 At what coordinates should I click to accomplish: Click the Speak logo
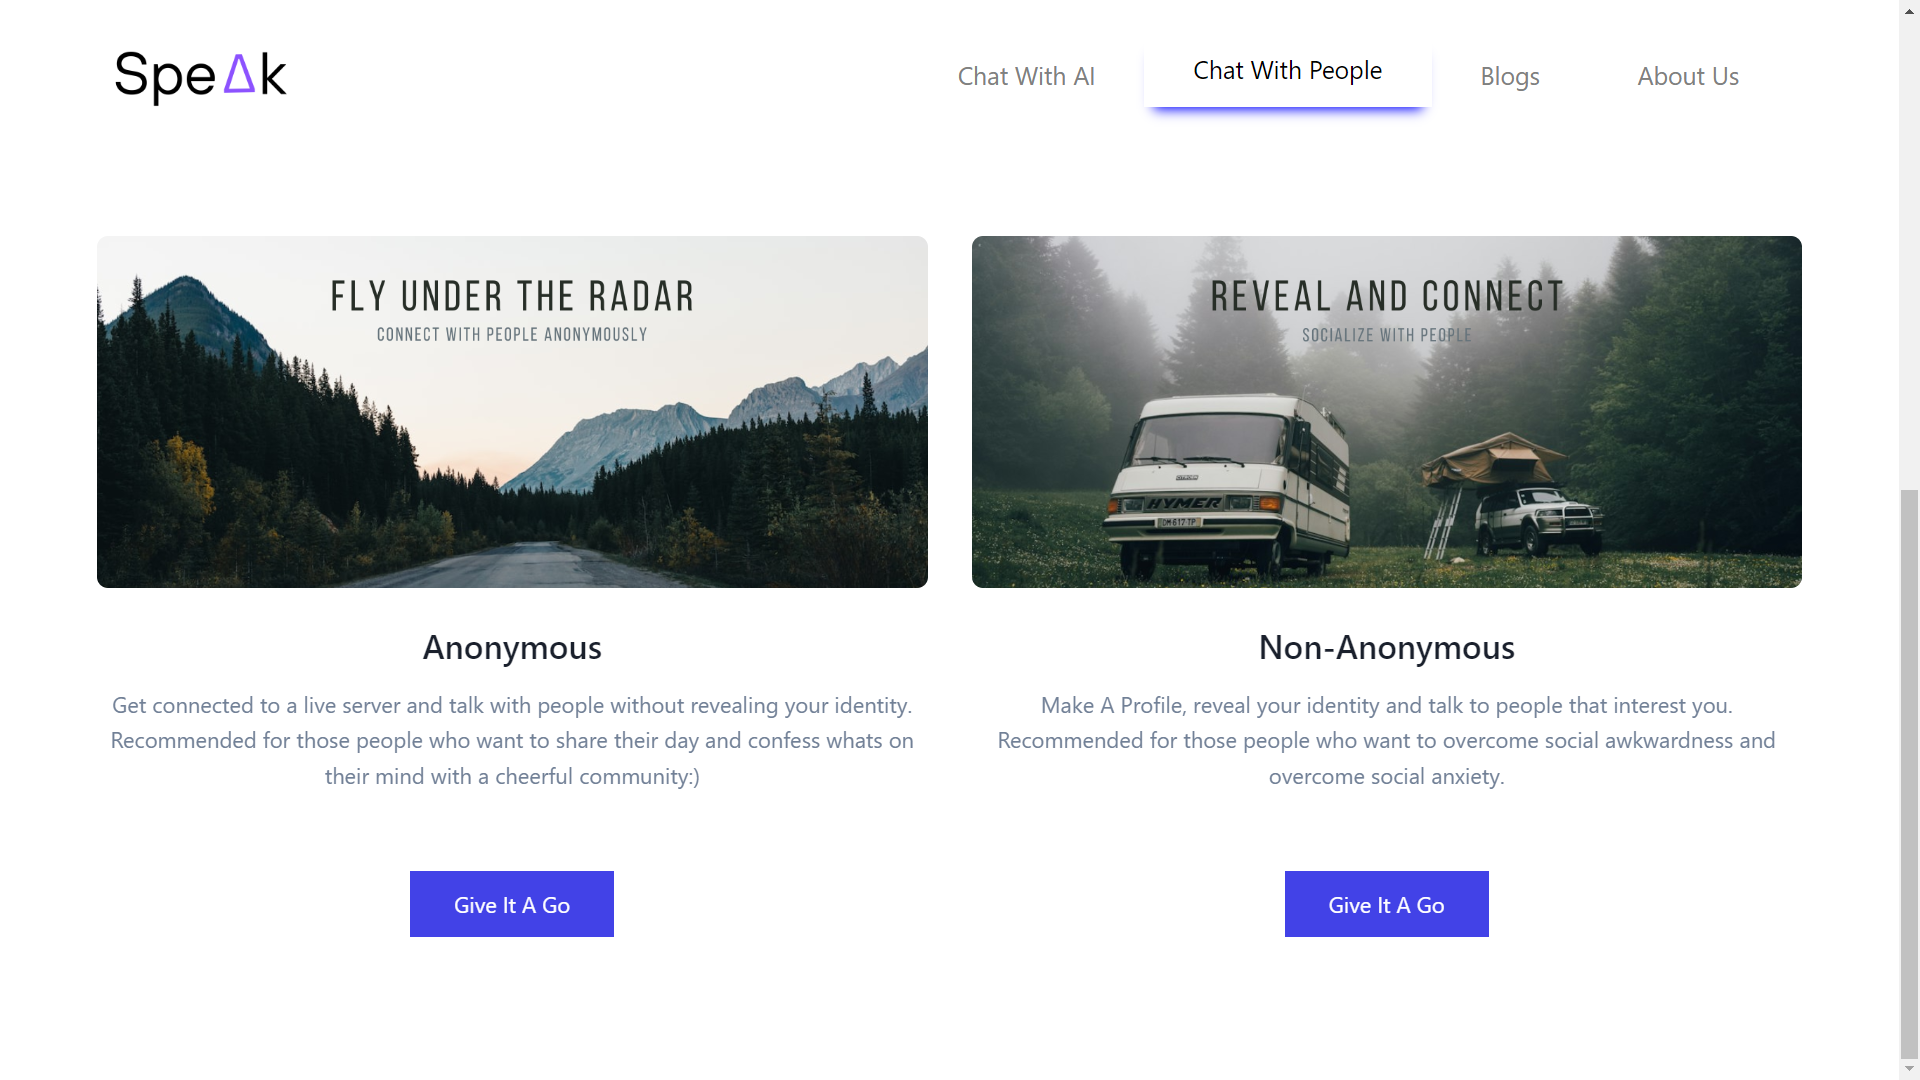pyautogui.click(x=200, y=76)
